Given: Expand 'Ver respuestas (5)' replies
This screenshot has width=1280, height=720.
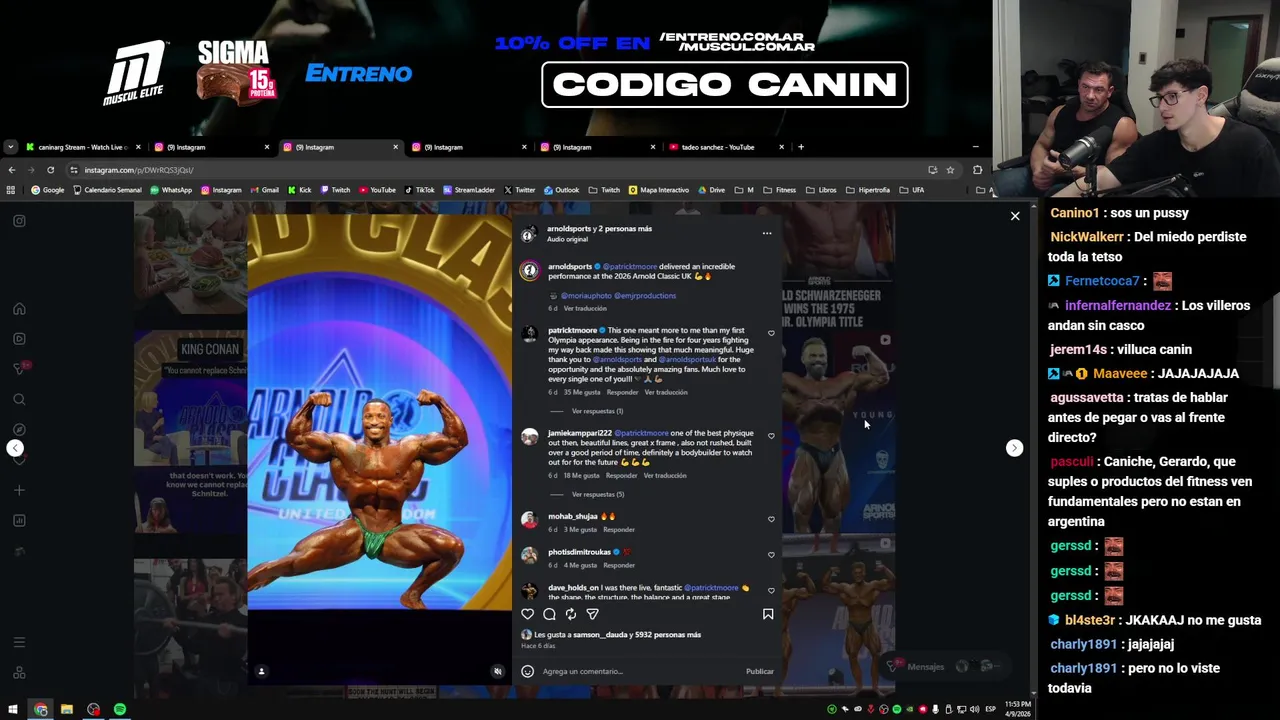Looking at the screenshot, I should (x=597, y=494).
